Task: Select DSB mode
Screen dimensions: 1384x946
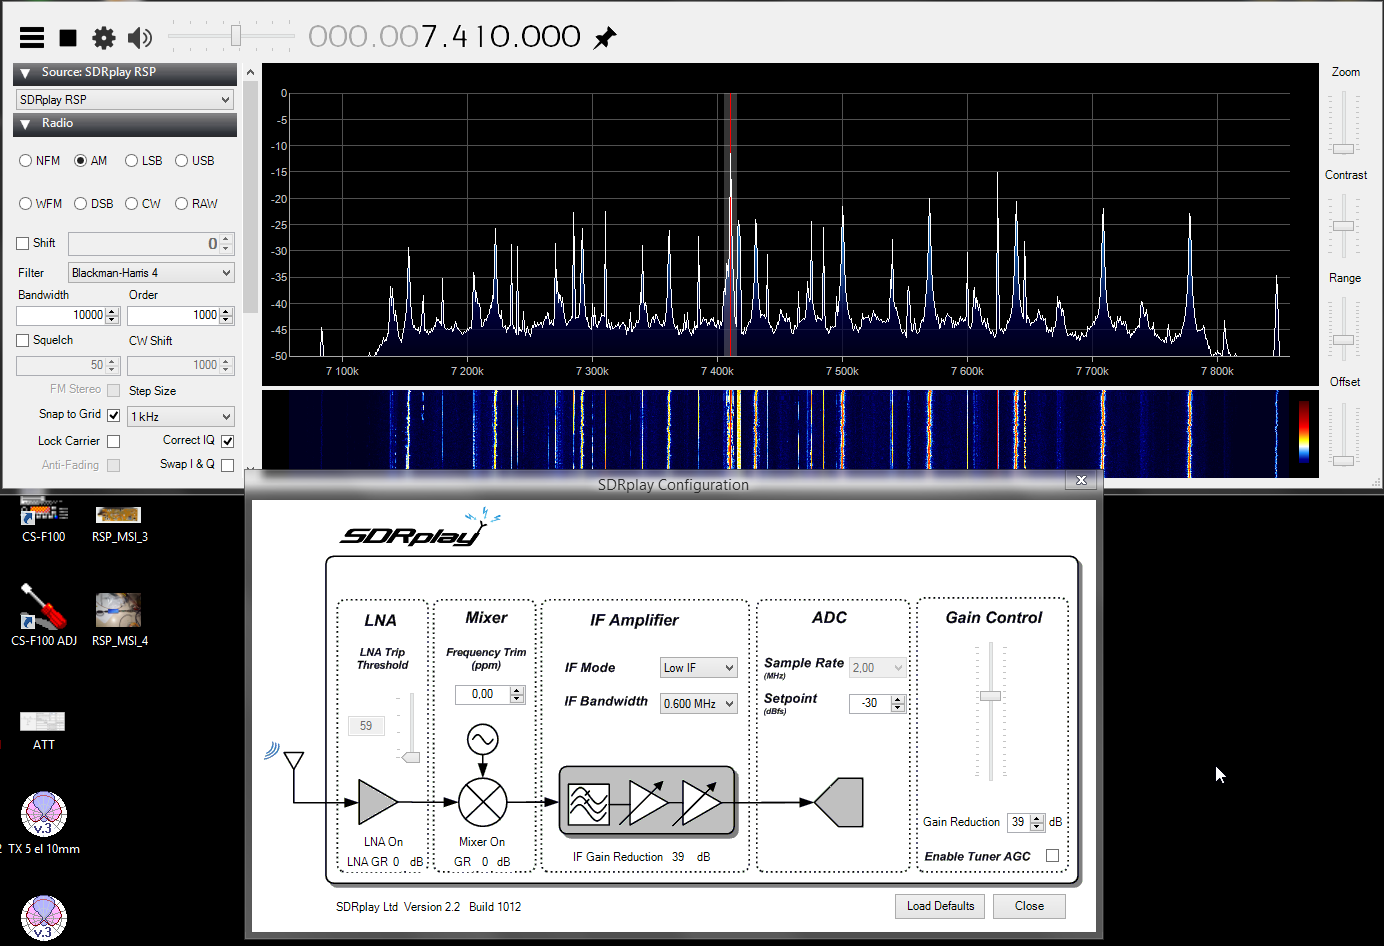Action: click(x=93, y=204)
